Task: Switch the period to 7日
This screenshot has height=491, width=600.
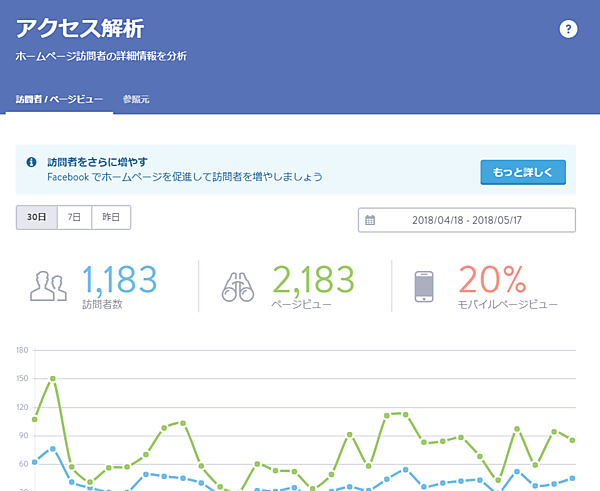Action: (74, 217)
